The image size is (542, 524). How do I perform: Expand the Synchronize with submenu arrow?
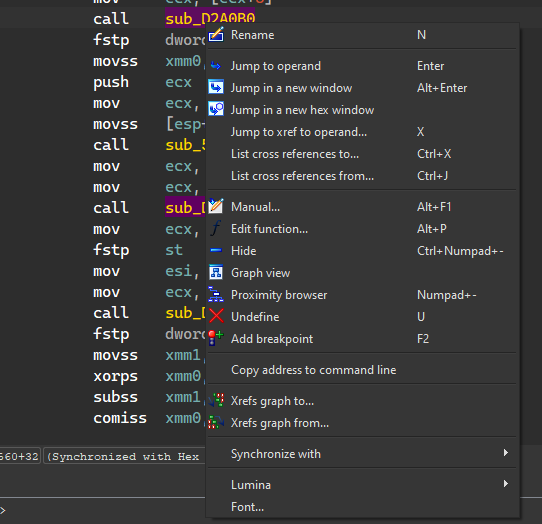pyautogui.click(x=506, y=453)
